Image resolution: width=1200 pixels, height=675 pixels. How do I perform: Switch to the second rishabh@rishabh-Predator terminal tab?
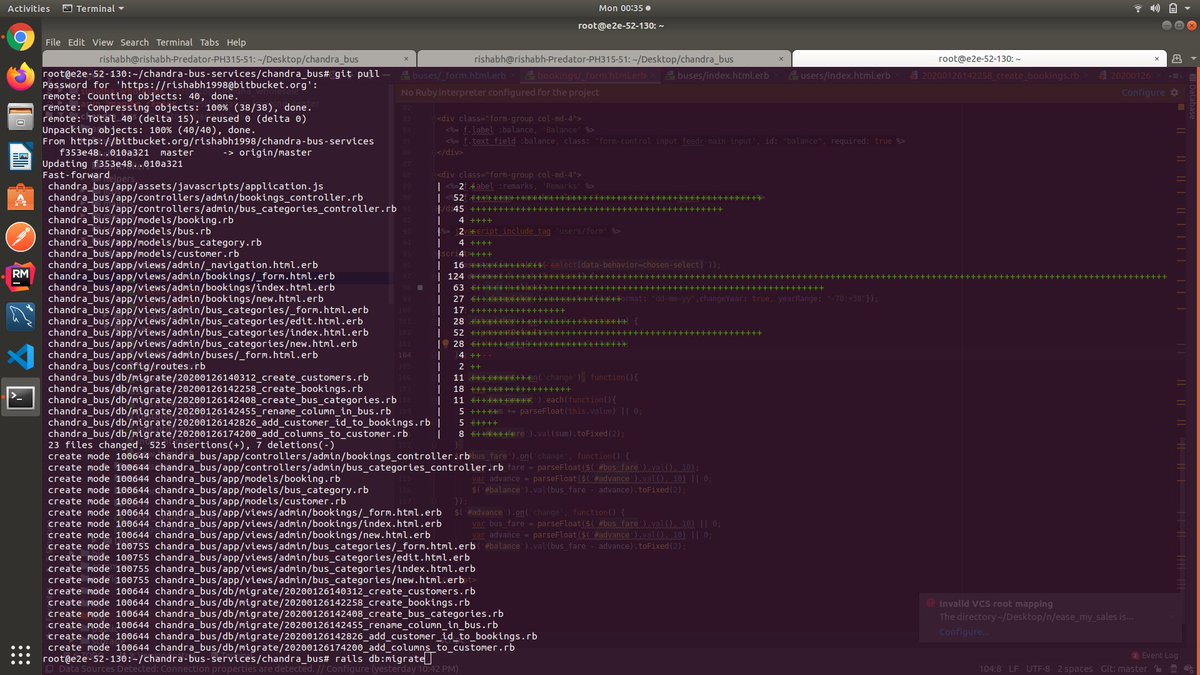(x=603, y=59)
